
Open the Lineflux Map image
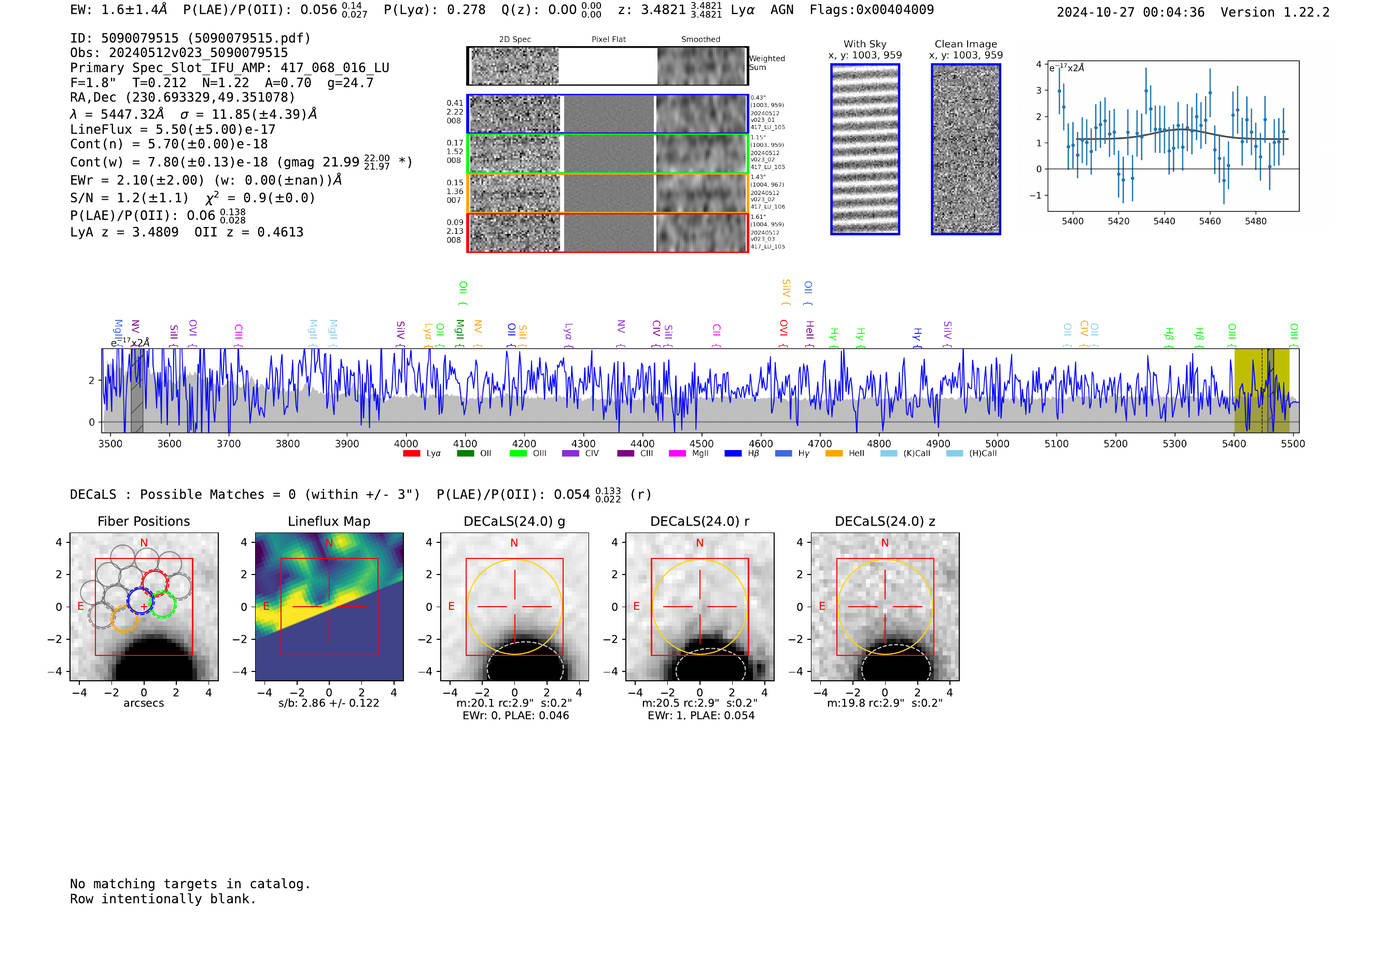coord(329,607)
